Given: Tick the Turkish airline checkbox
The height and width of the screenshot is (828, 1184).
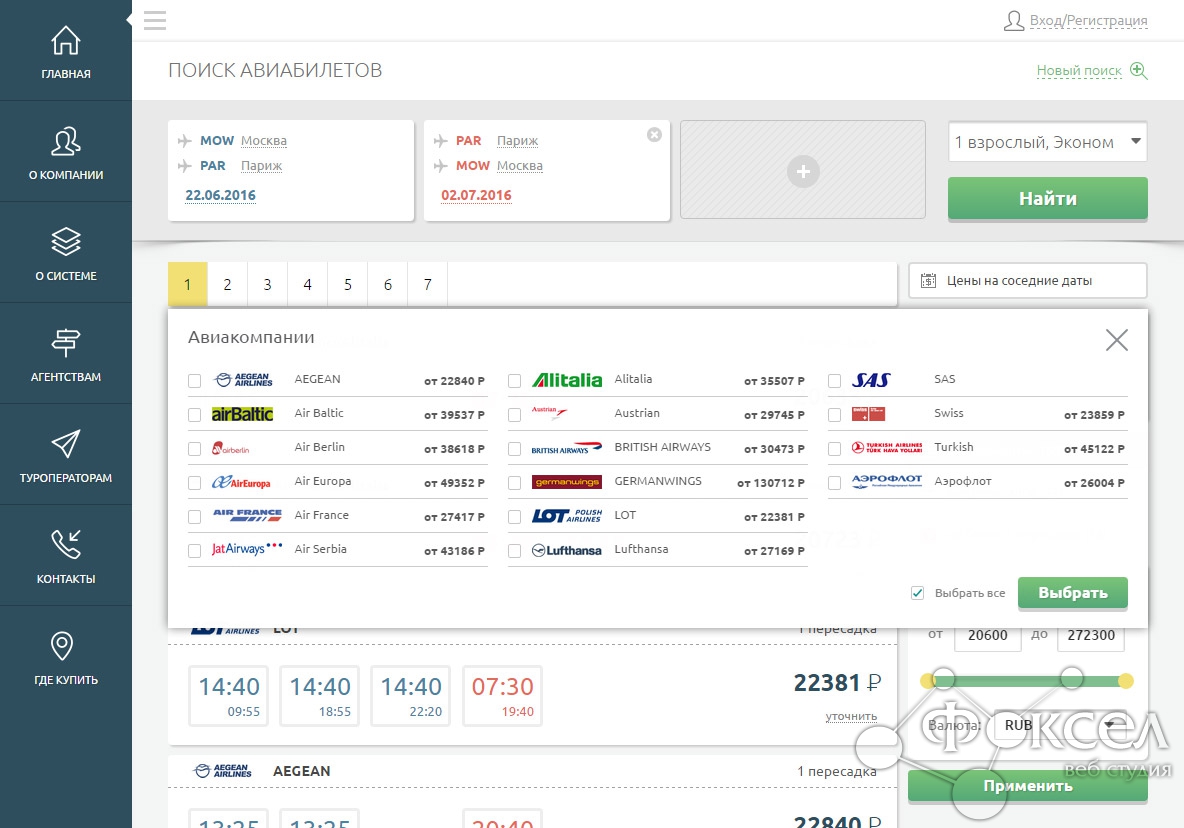Looking at the screenshot, I should [834, 448].
